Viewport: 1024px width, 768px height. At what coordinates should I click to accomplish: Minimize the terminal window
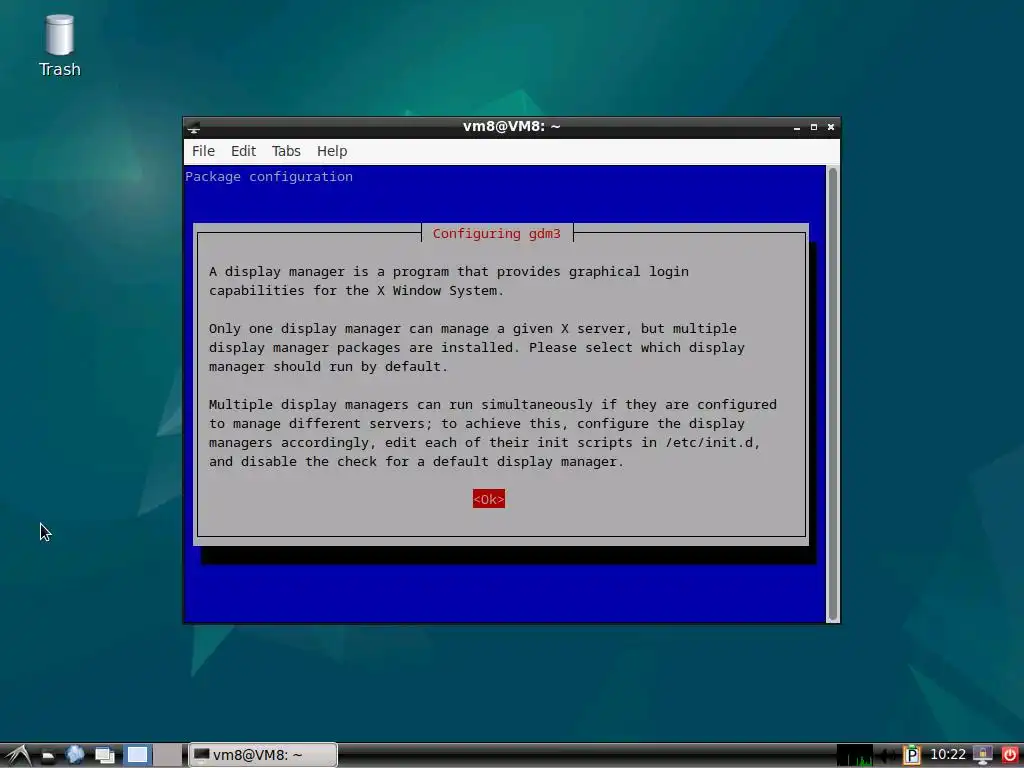tap(797, 127)
